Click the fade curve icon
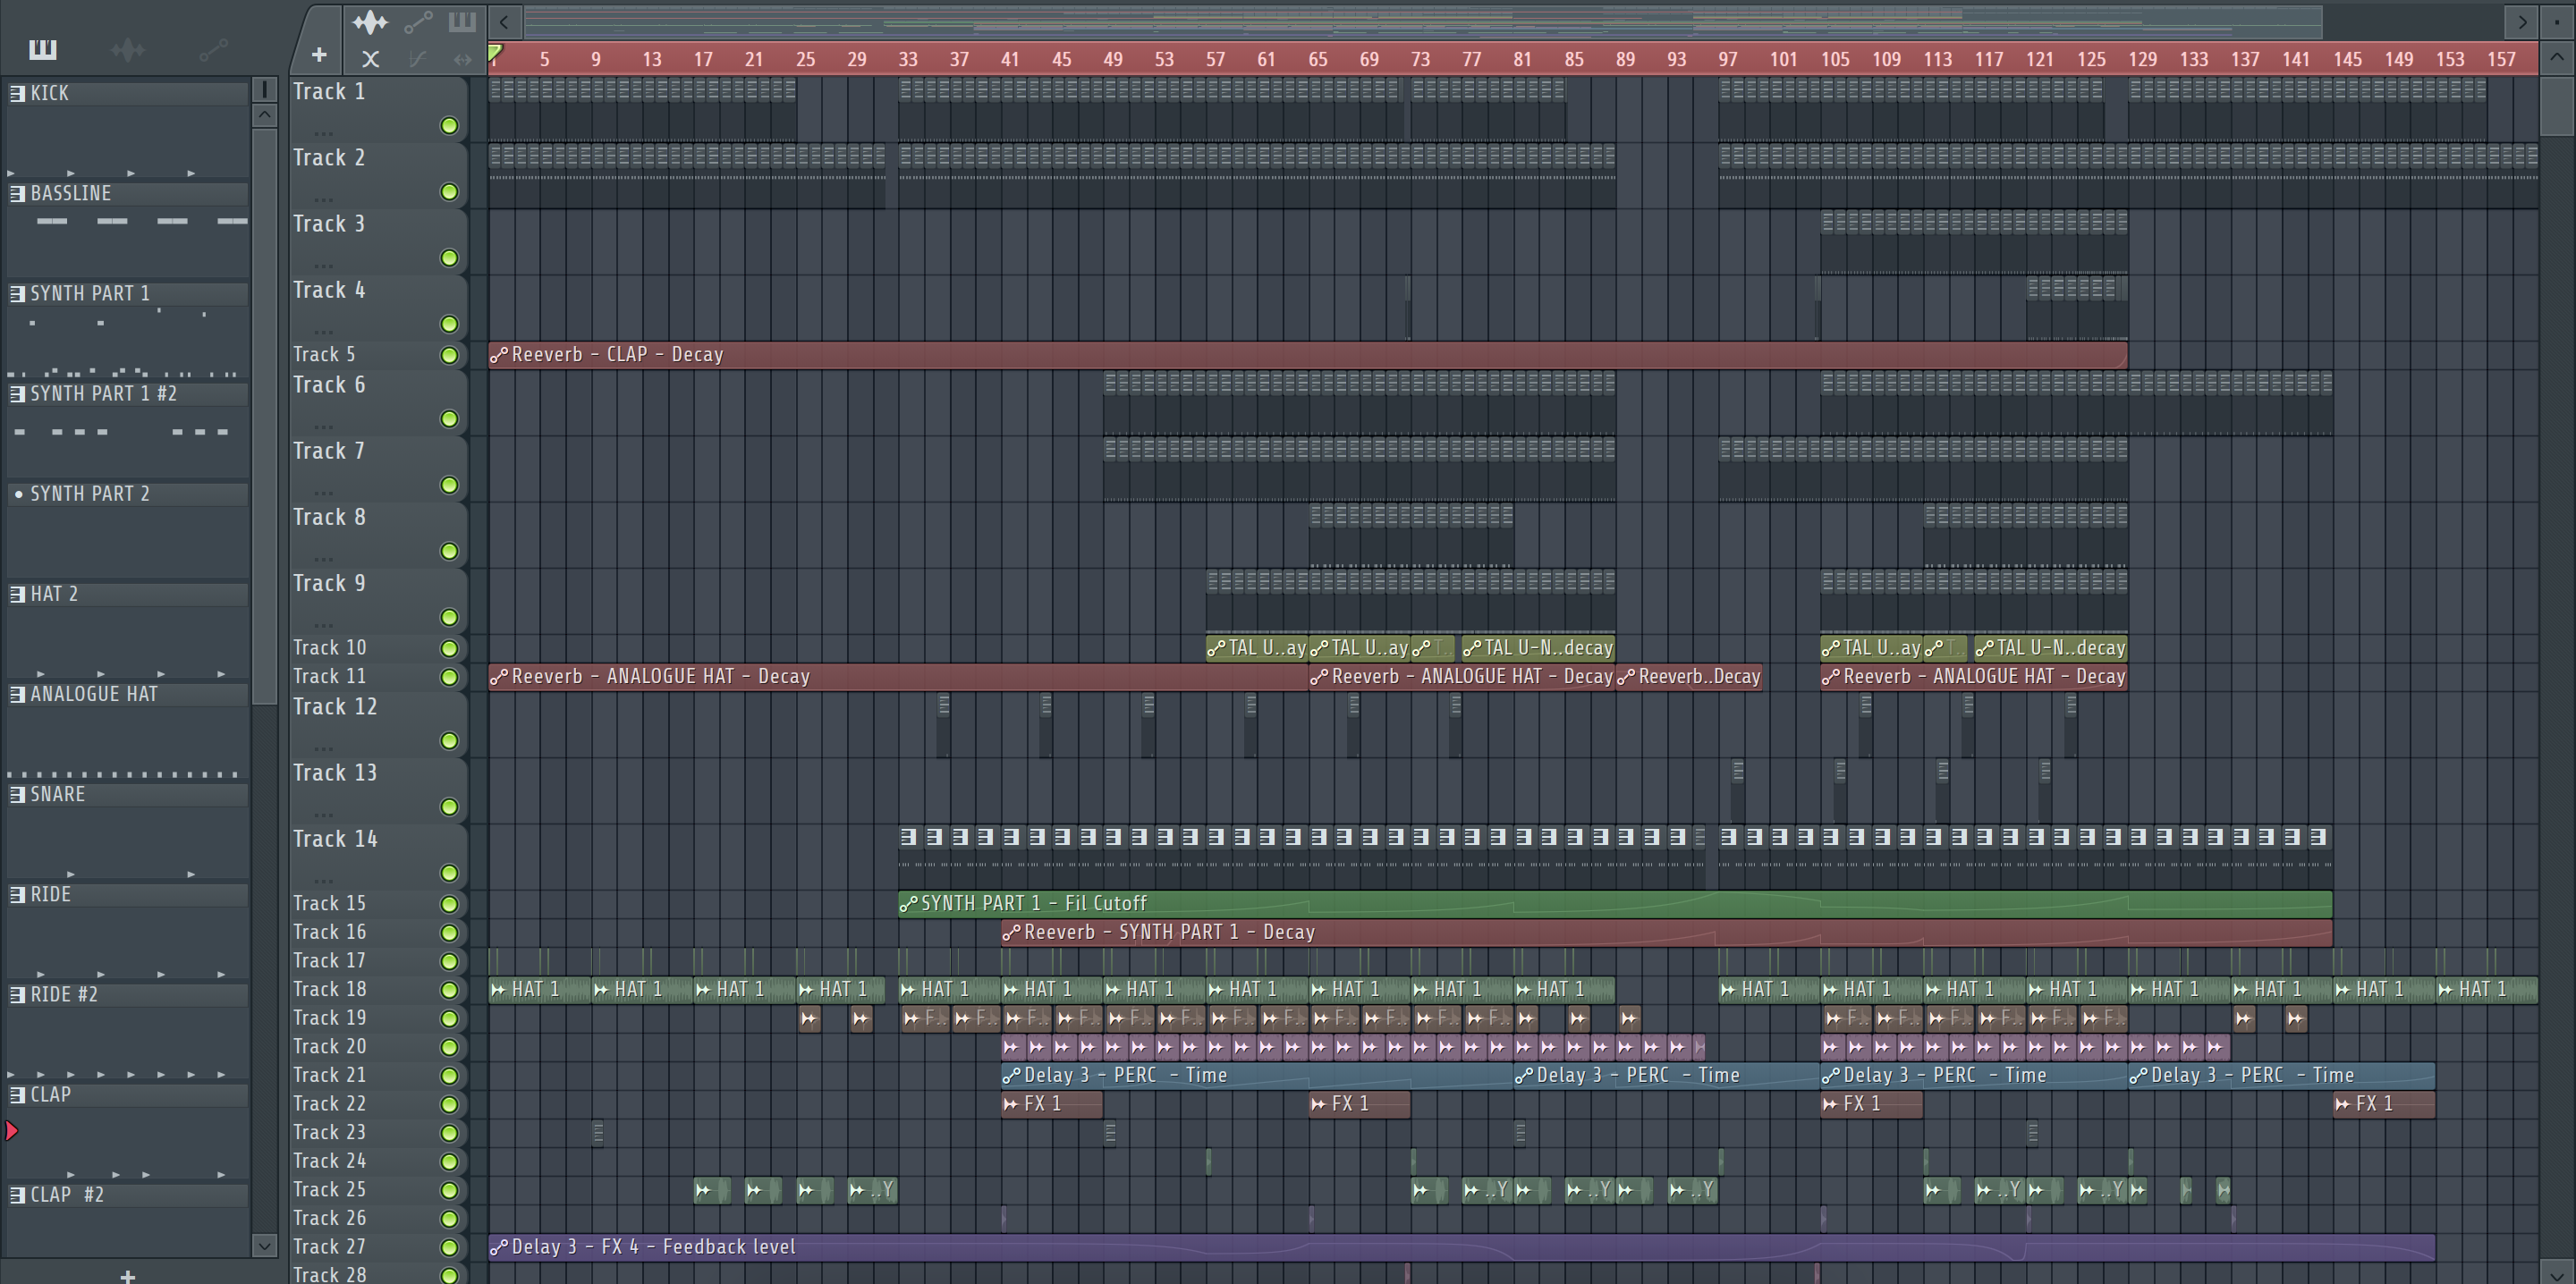Screen dimensions: 2576x1284 tap(418, 59)
